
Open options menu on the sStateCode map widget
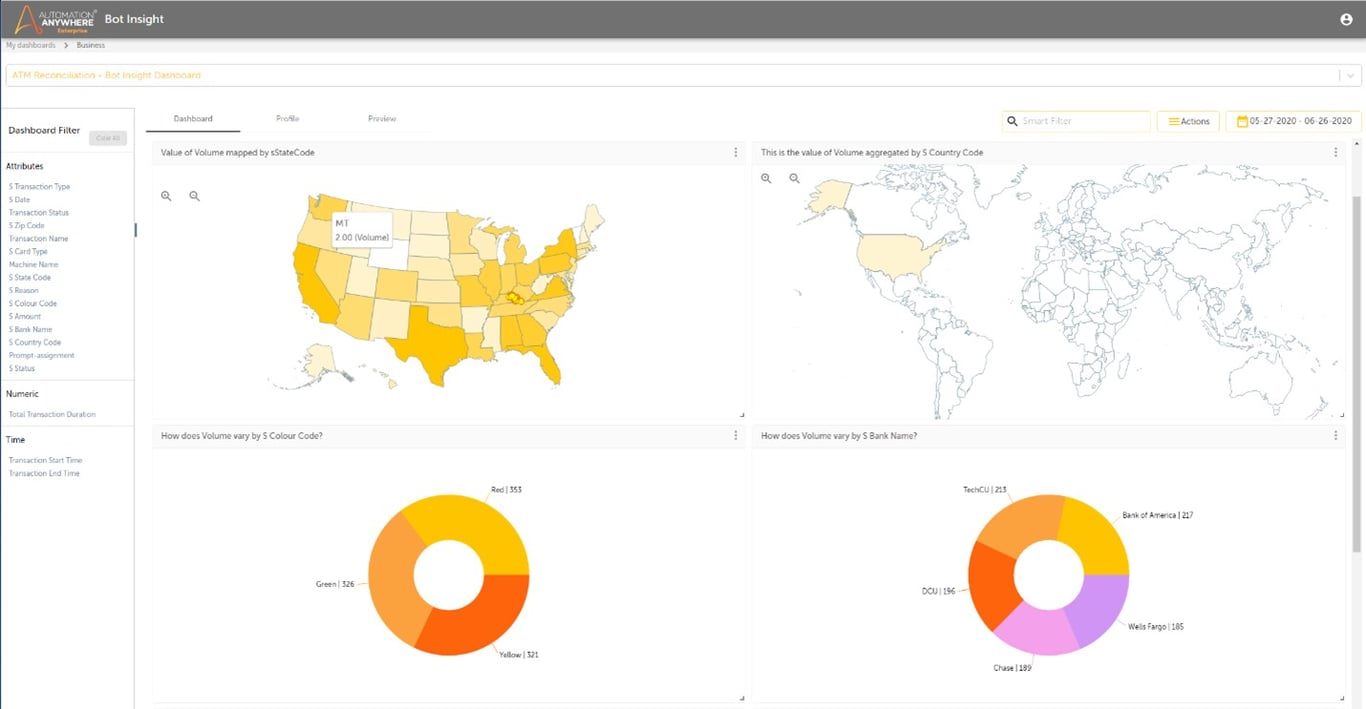click(x=736, y=152)
